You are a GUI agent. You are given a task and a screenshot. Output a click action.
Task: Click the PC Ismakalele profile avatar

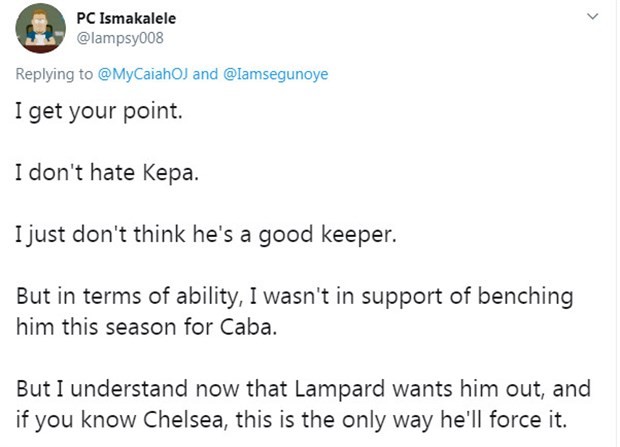[41, 29]
